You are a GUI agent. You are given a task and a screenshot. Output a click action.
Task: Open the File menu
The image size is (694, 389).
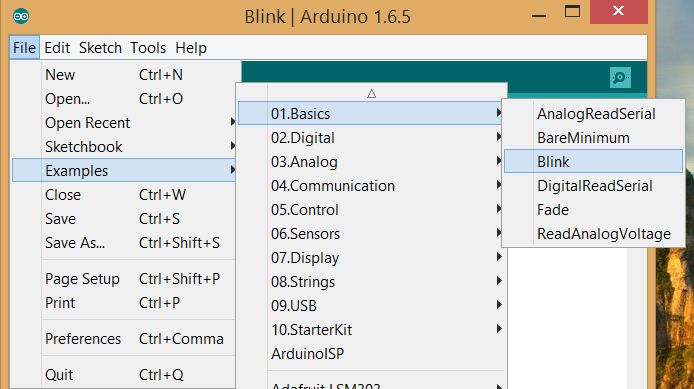pyautogui.click(x=24, y=47)
